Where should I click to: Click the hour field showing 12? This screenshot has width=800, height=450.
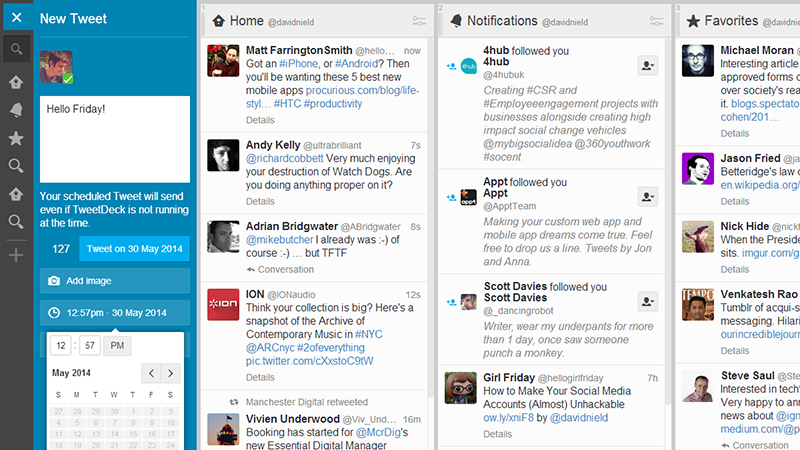click(61, 345)
